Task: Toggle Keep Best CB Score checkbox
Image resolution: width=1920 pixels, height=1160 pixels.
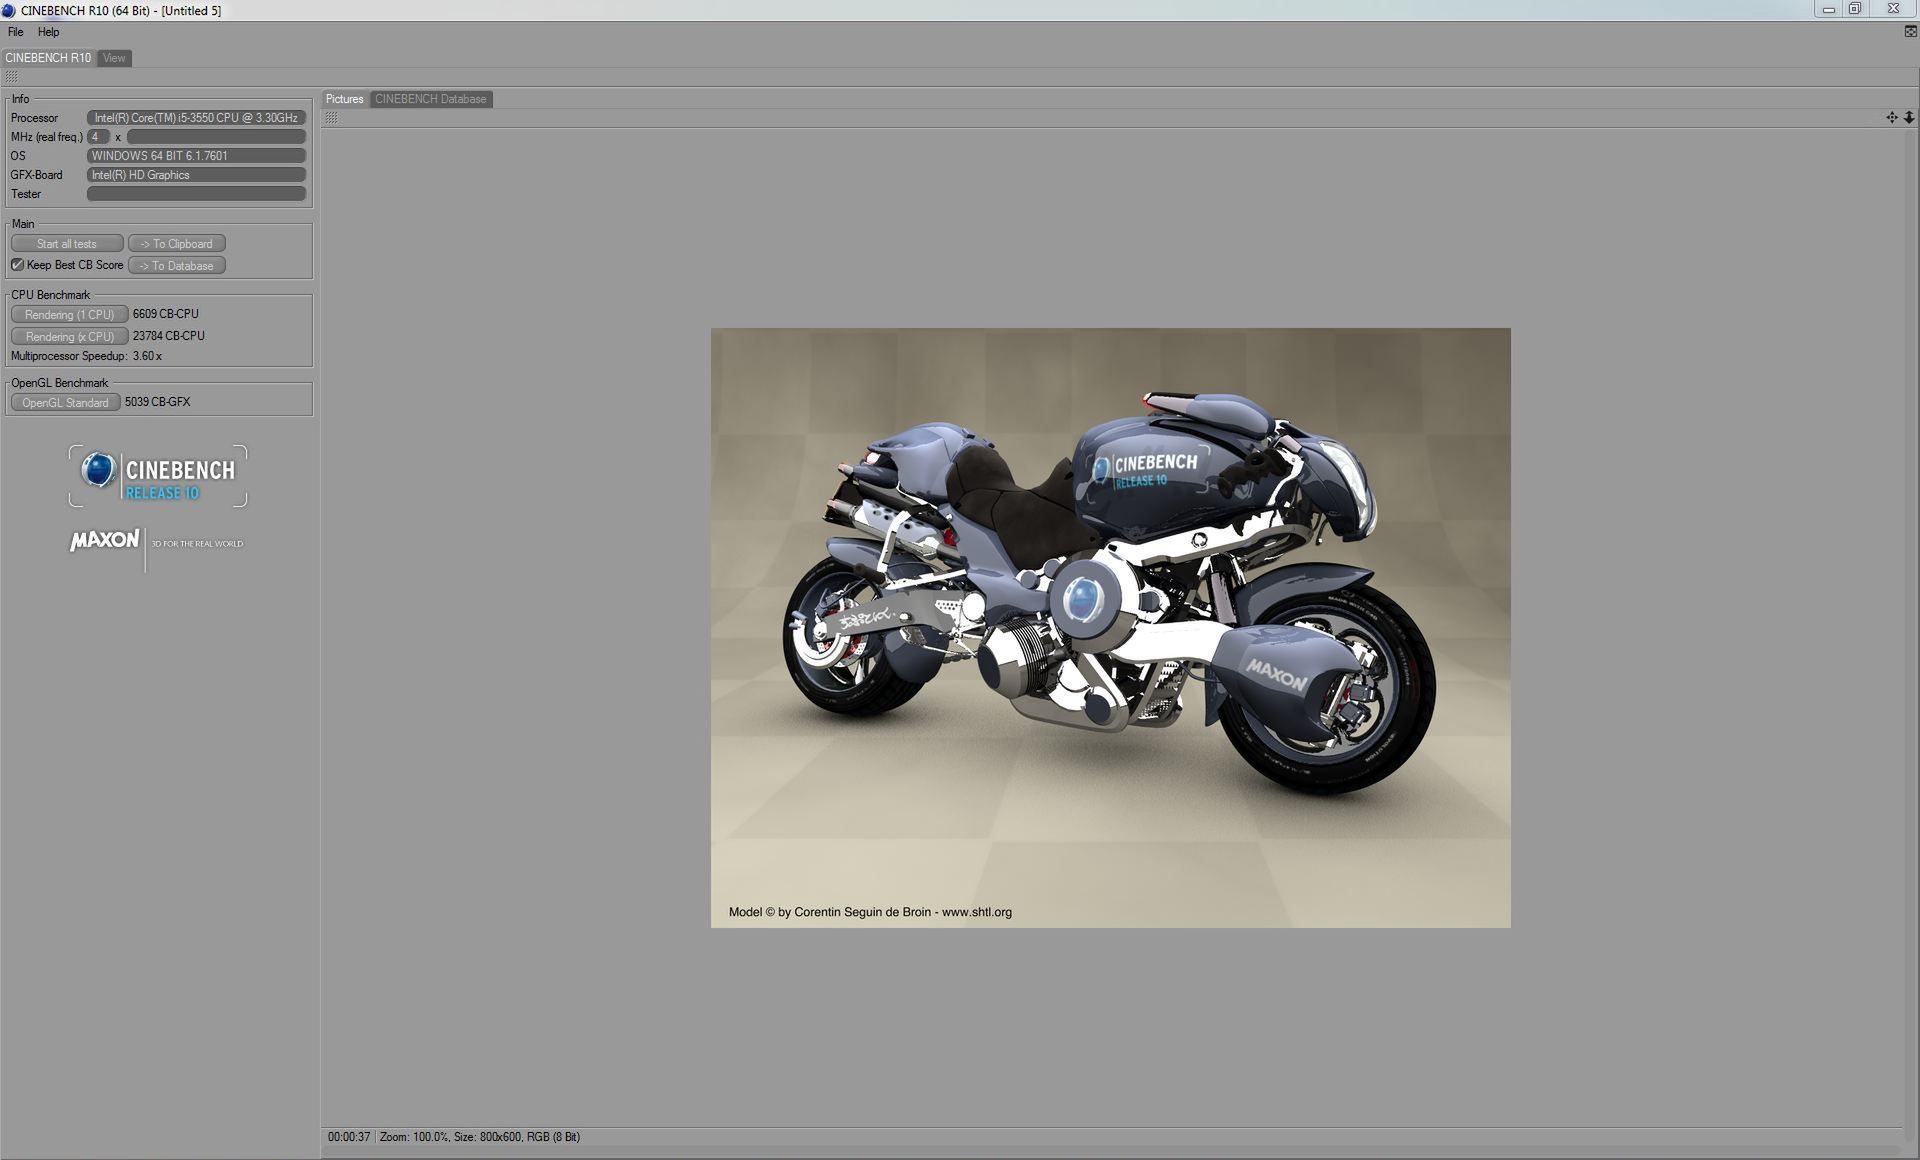Action: pos(17,265)
